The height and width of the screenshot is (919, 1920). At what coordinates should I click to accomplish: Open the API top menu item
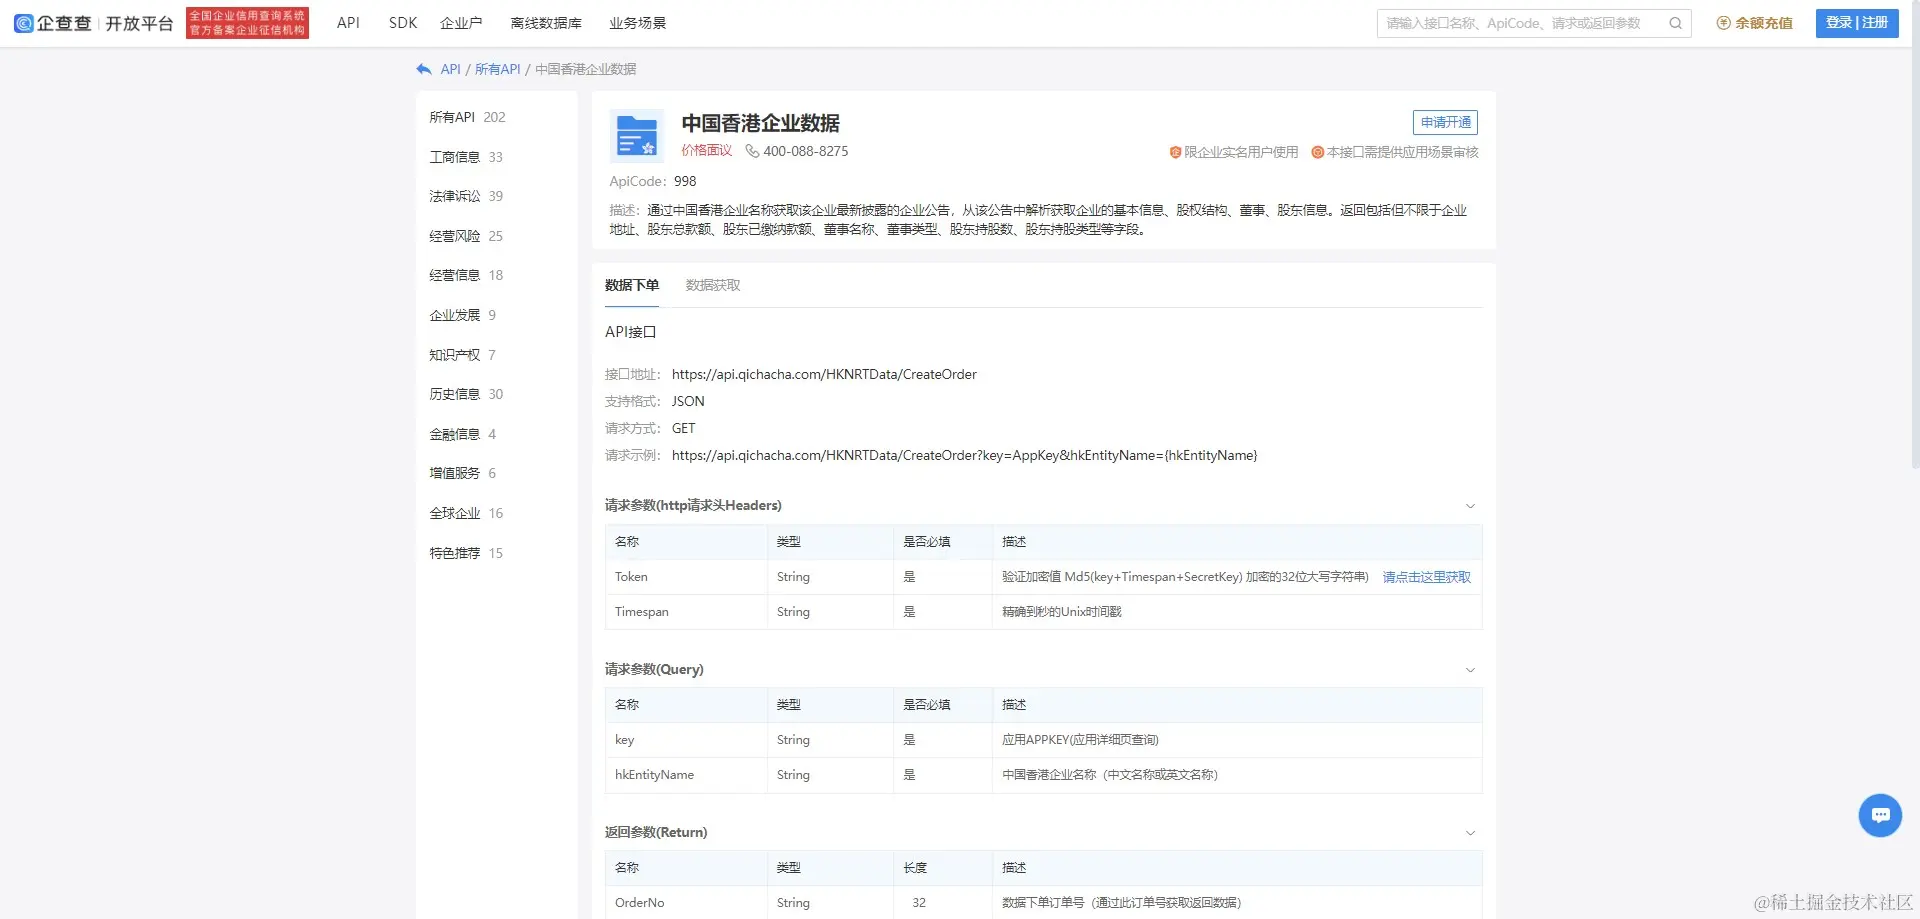pyautogui.click(x=348, y=23)
